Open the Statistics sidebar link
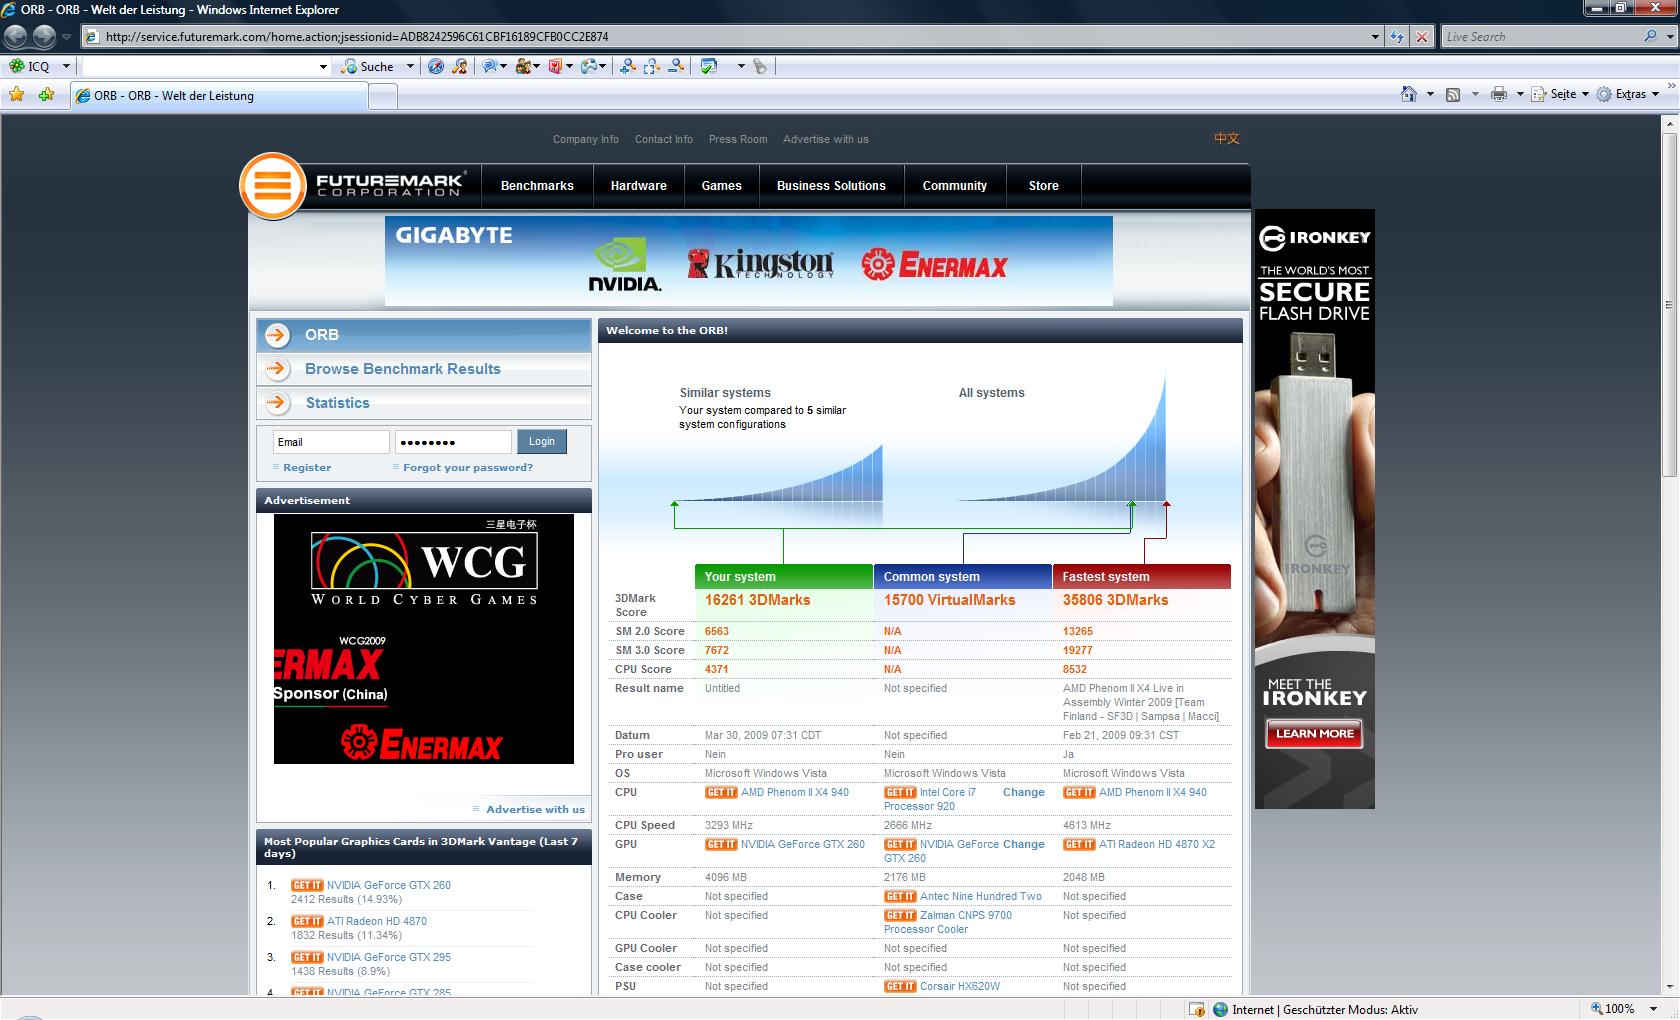1680x1020 pixels. pyautogui.click(x=337, y=403)
